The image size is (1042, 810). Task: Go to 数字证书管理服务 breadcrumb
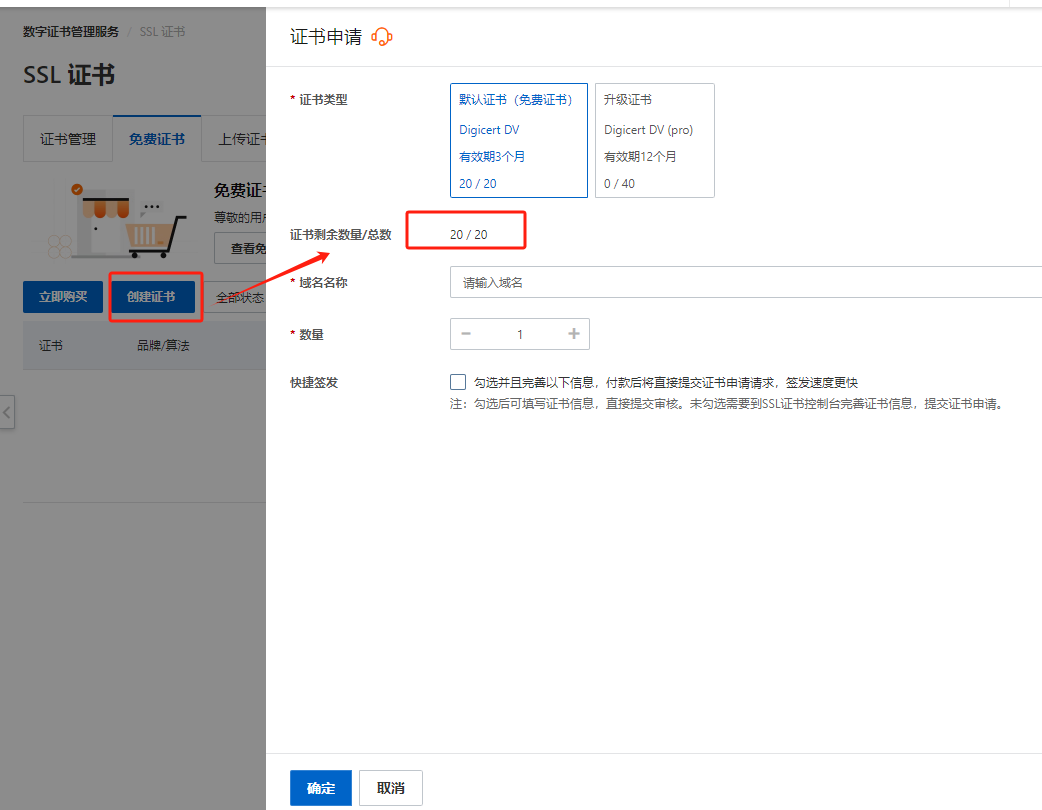coord(71,31)
